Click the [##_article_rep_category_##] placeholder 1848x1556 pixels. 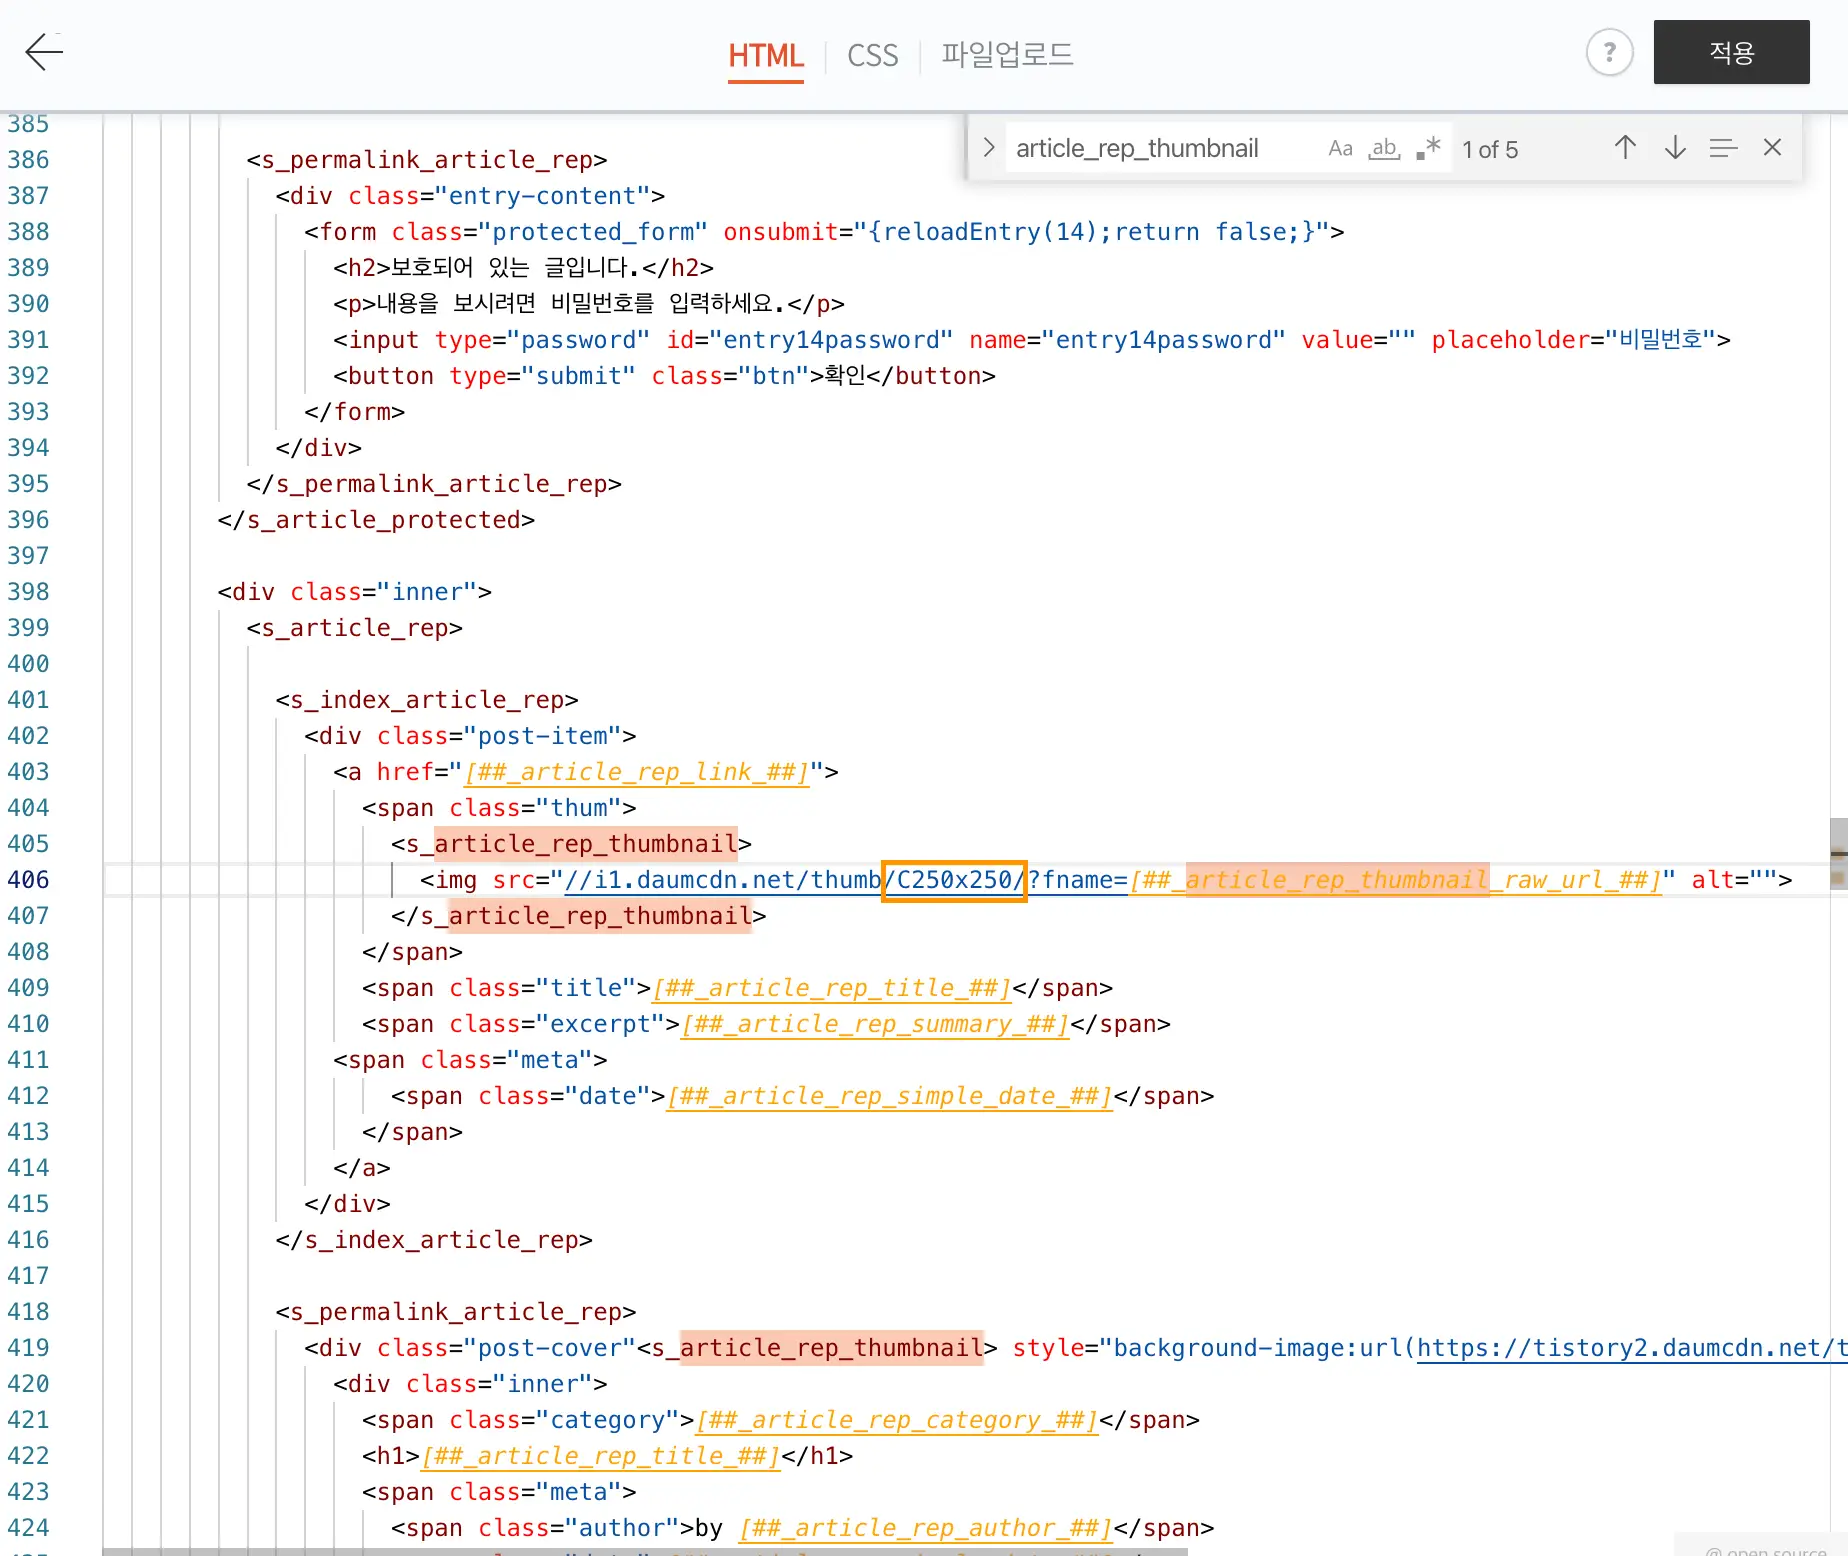897,1420
